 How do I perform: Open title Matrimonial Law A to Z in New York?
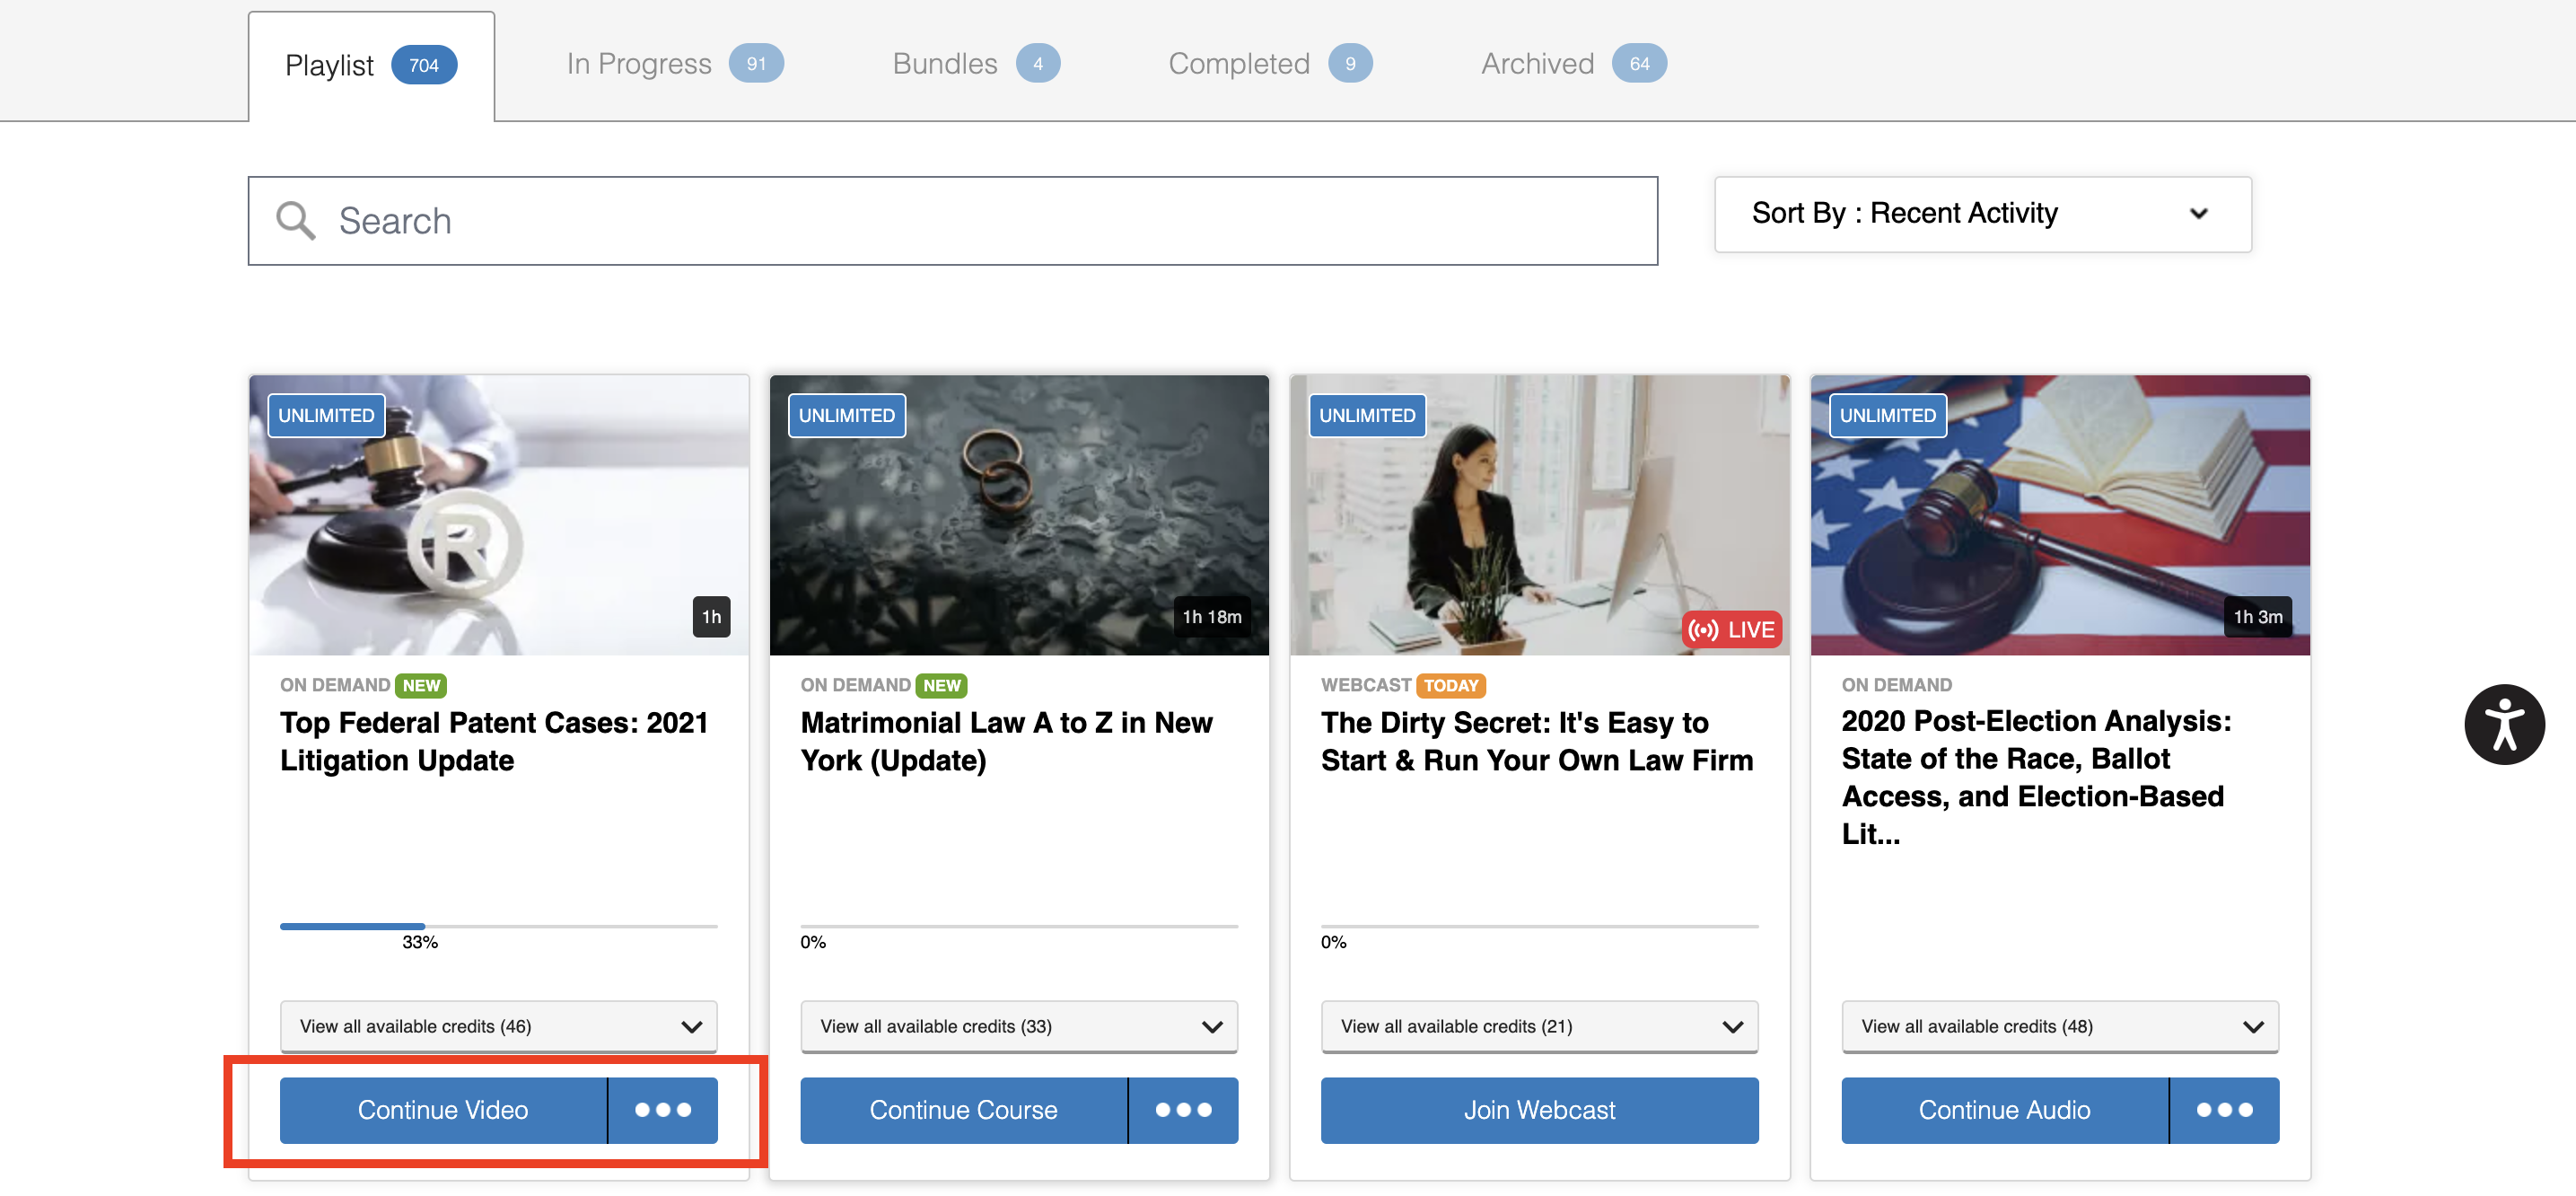pos(1006,741)
